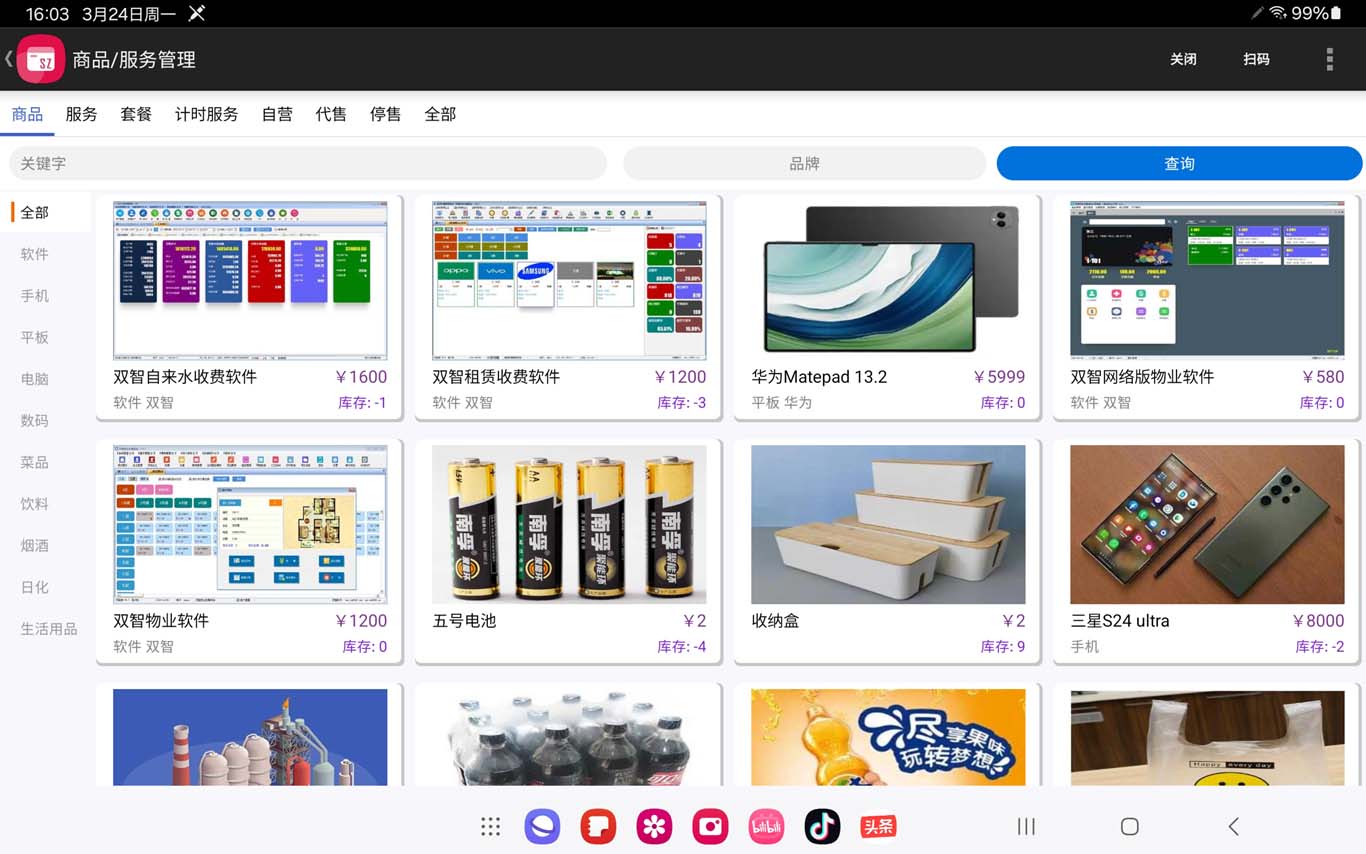
Task: Switch to the 代售 tab
Action: pos(331,114)
